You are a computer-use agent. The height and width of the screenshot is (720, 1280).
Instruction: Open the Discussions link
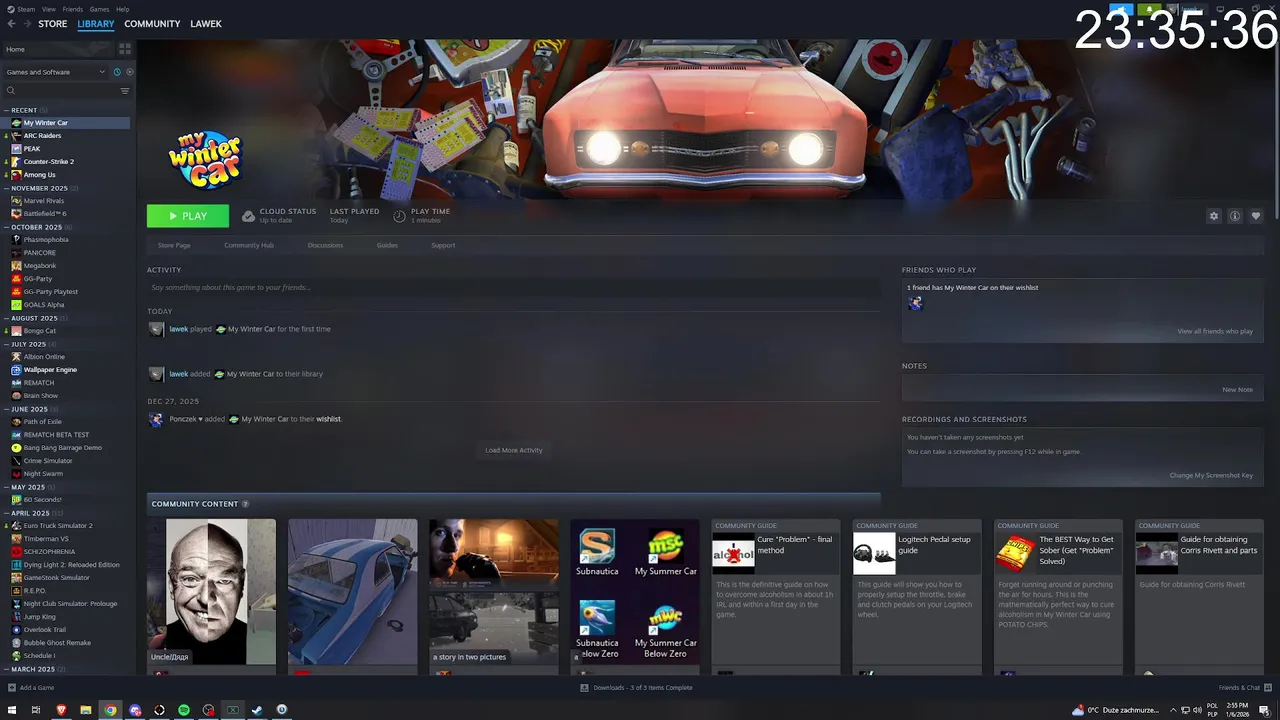pyautogui.click(x=325, y=245)
